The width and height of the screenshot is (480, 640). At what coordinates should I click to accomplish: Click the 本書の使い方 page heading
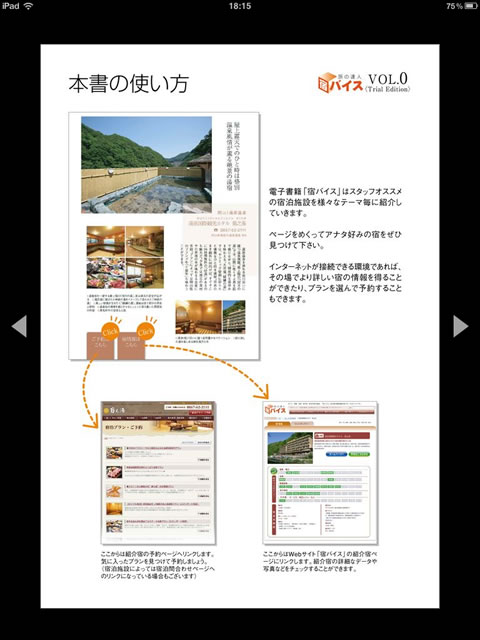point(129,84)
